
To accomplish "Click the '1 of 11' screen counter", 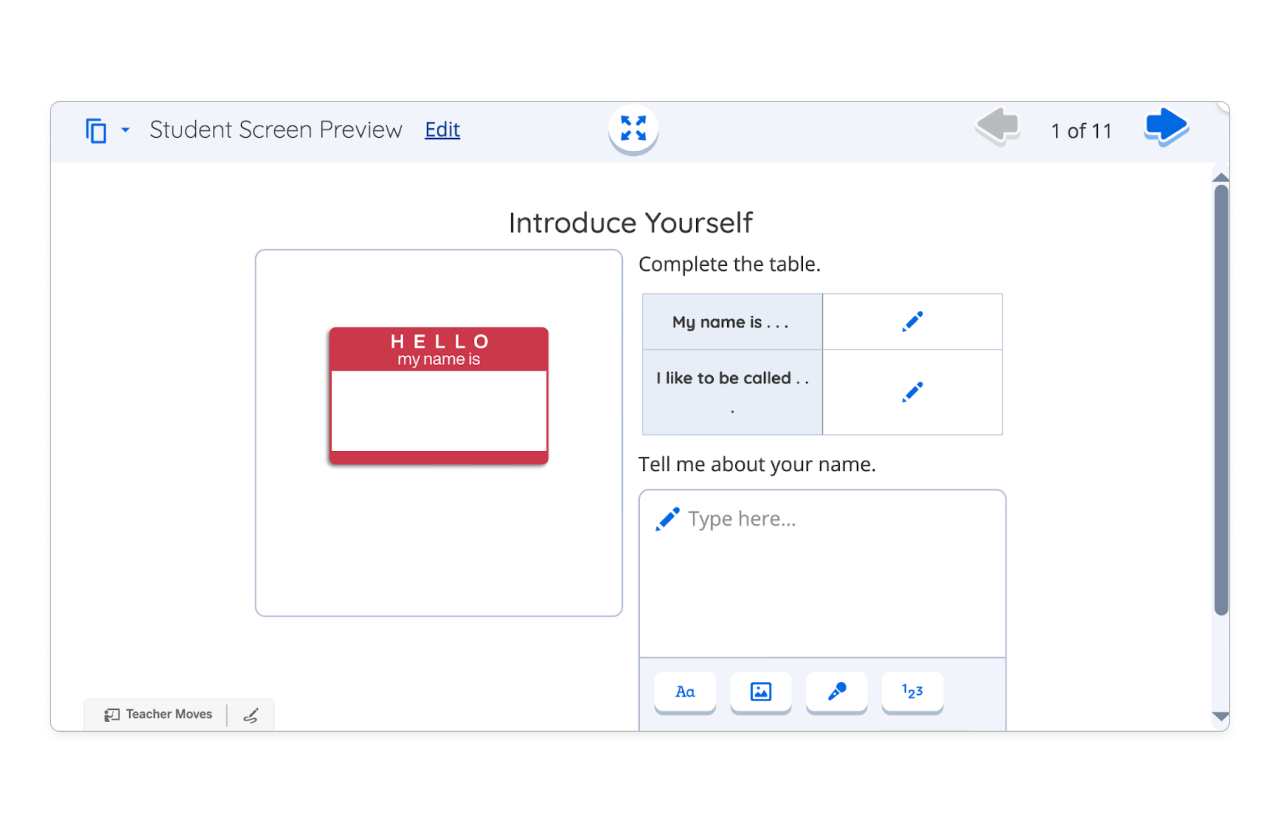I will [x=1081, y=131].
